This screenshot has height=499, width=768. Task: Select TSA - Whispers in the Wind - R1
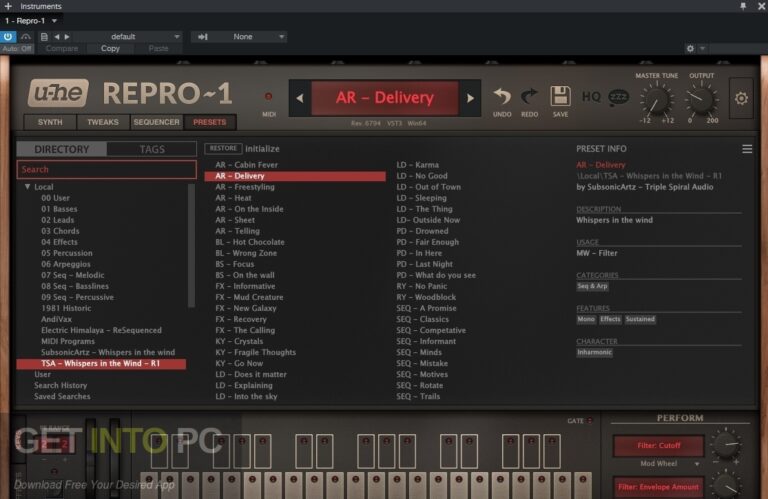point(101,363)
